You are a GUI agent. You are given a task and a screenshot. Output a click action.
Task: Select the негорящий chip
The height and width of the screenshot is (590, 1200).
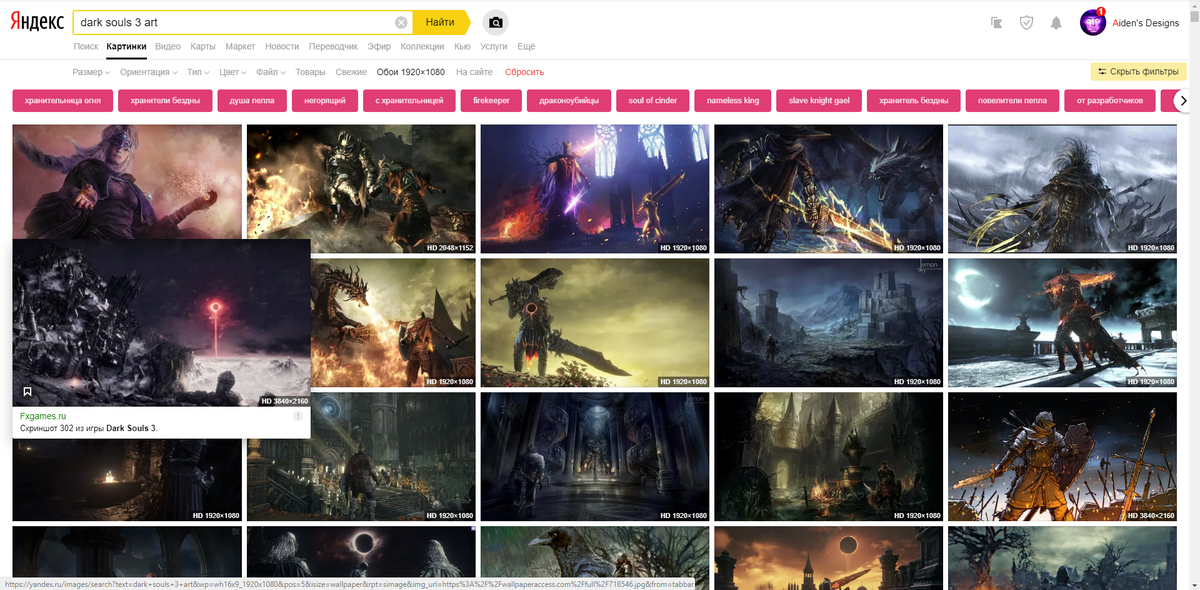click(x=325, y=100)
